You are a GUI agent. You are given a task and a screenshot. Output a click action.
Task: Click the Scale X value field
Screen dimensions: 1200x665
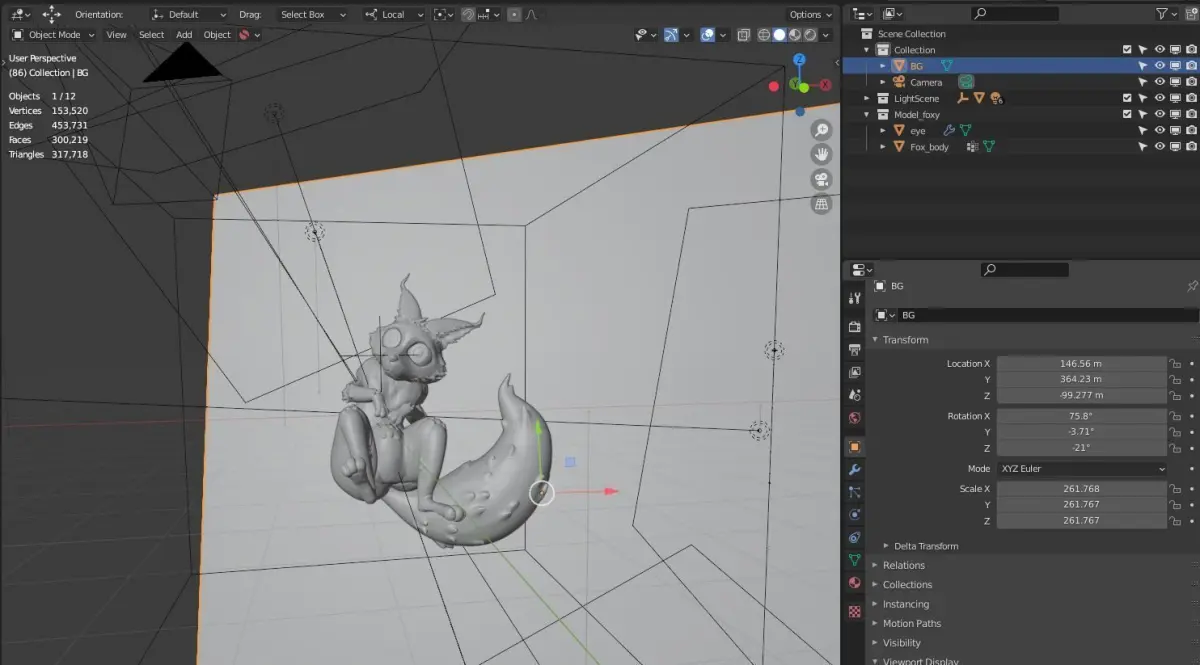(1082, 489)
